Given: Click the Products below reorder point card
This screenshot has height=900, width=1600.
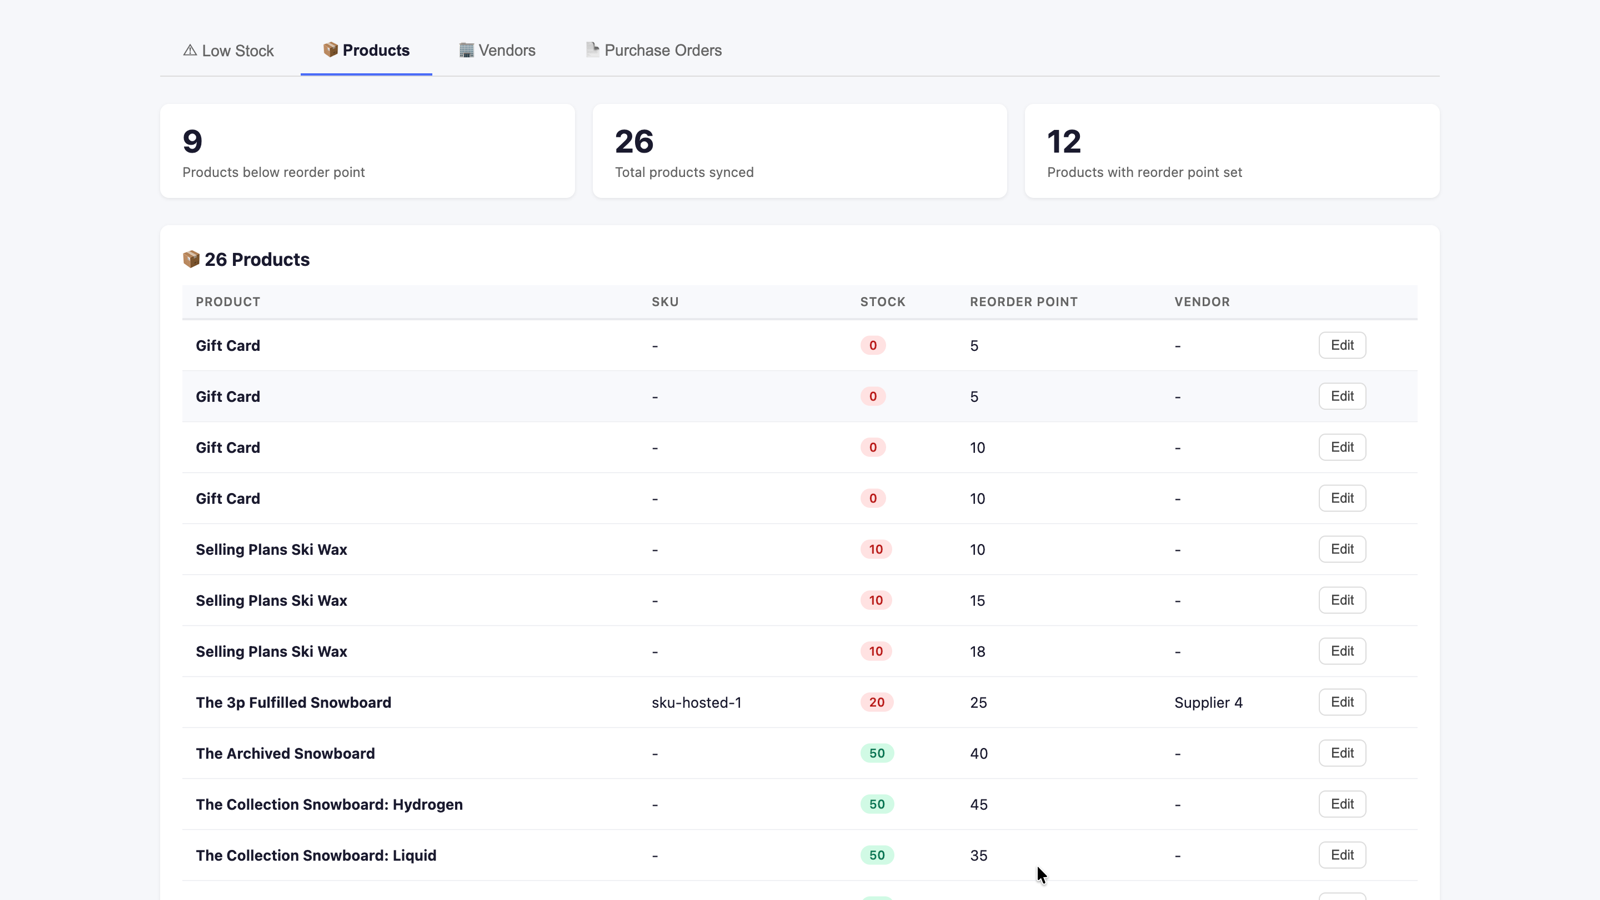Looking at the screenshot, I should 367,151.
